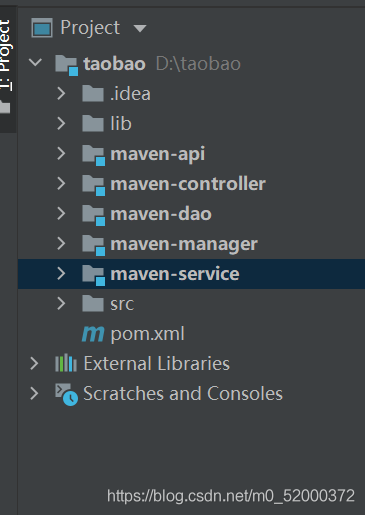
Task: Select the pom.xml file name
Action: (147, 334)
